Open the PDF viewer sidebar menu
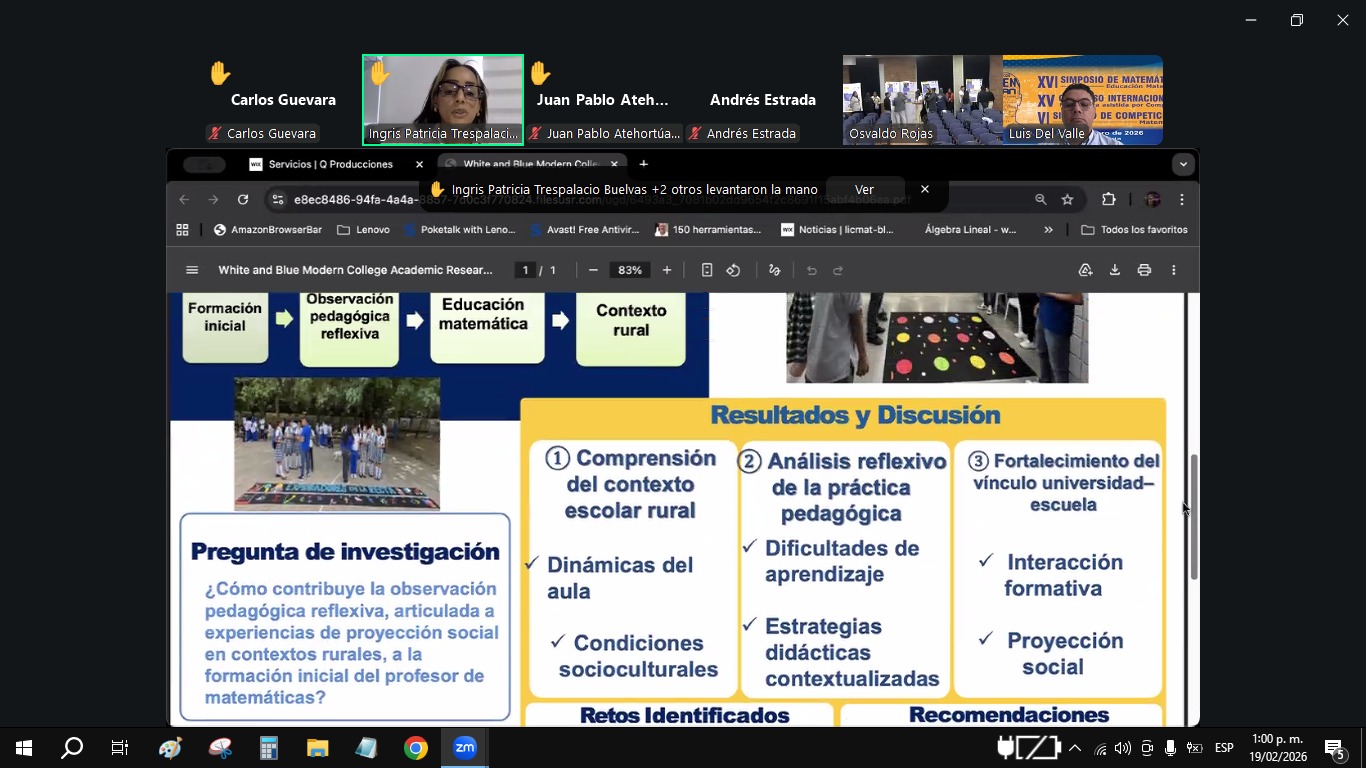The image size is (1366, 768). [192, 270]
